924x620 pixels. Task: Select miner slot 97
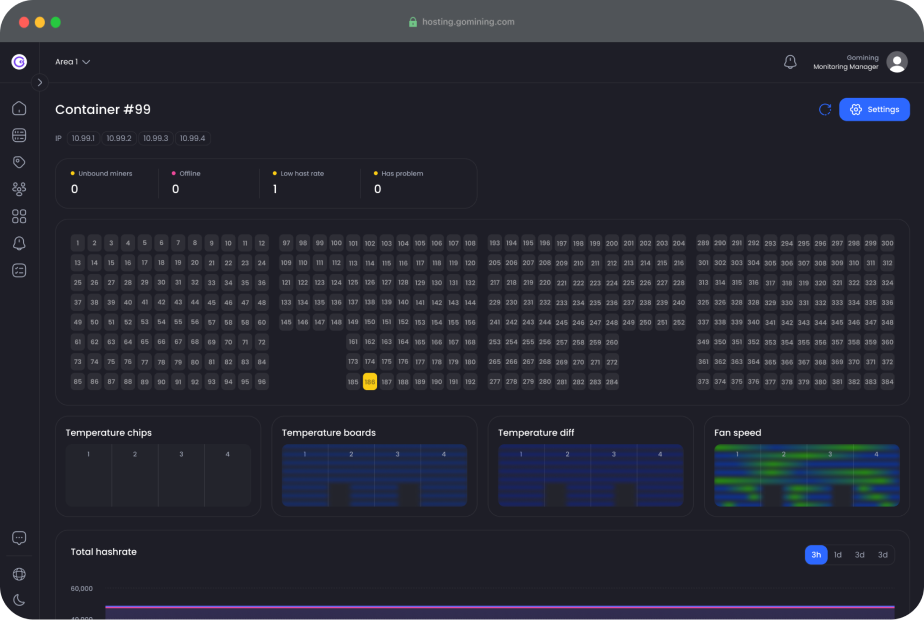click(286, 243)
